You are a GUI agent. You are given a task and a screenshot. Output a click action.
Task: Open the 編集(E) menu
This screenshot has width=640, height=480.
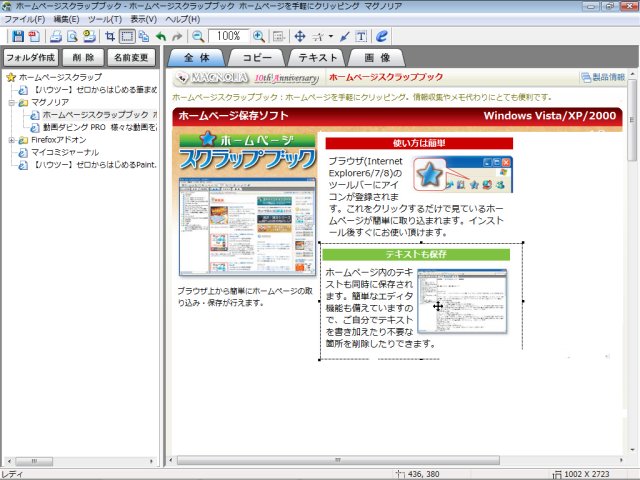(67, 19)
